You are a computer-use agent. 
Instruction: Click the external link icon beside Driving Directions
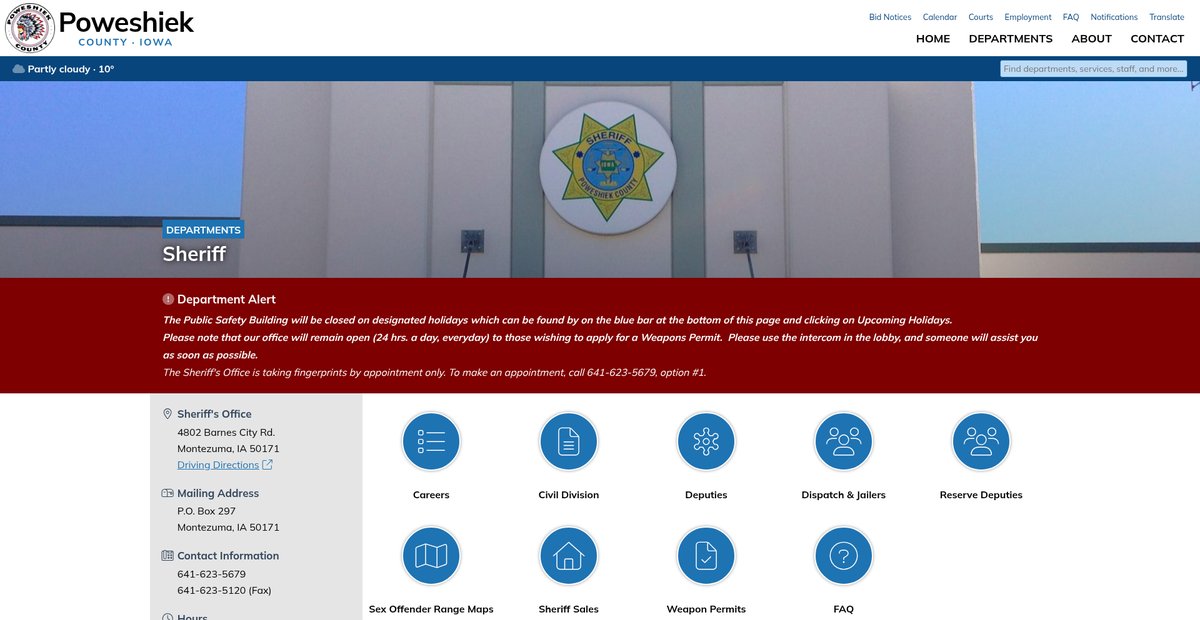tap(267, 465)
